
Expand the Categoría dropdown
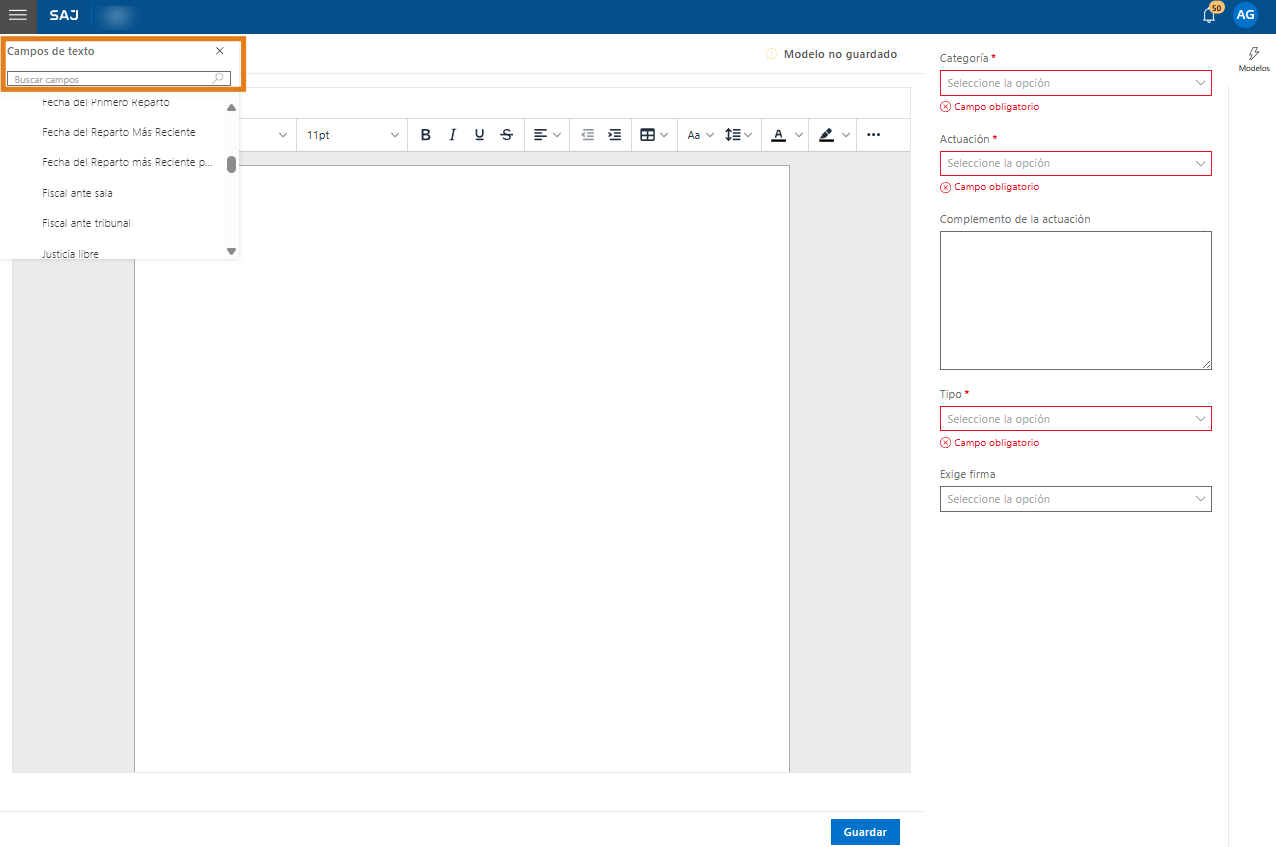pos(1075,83)
